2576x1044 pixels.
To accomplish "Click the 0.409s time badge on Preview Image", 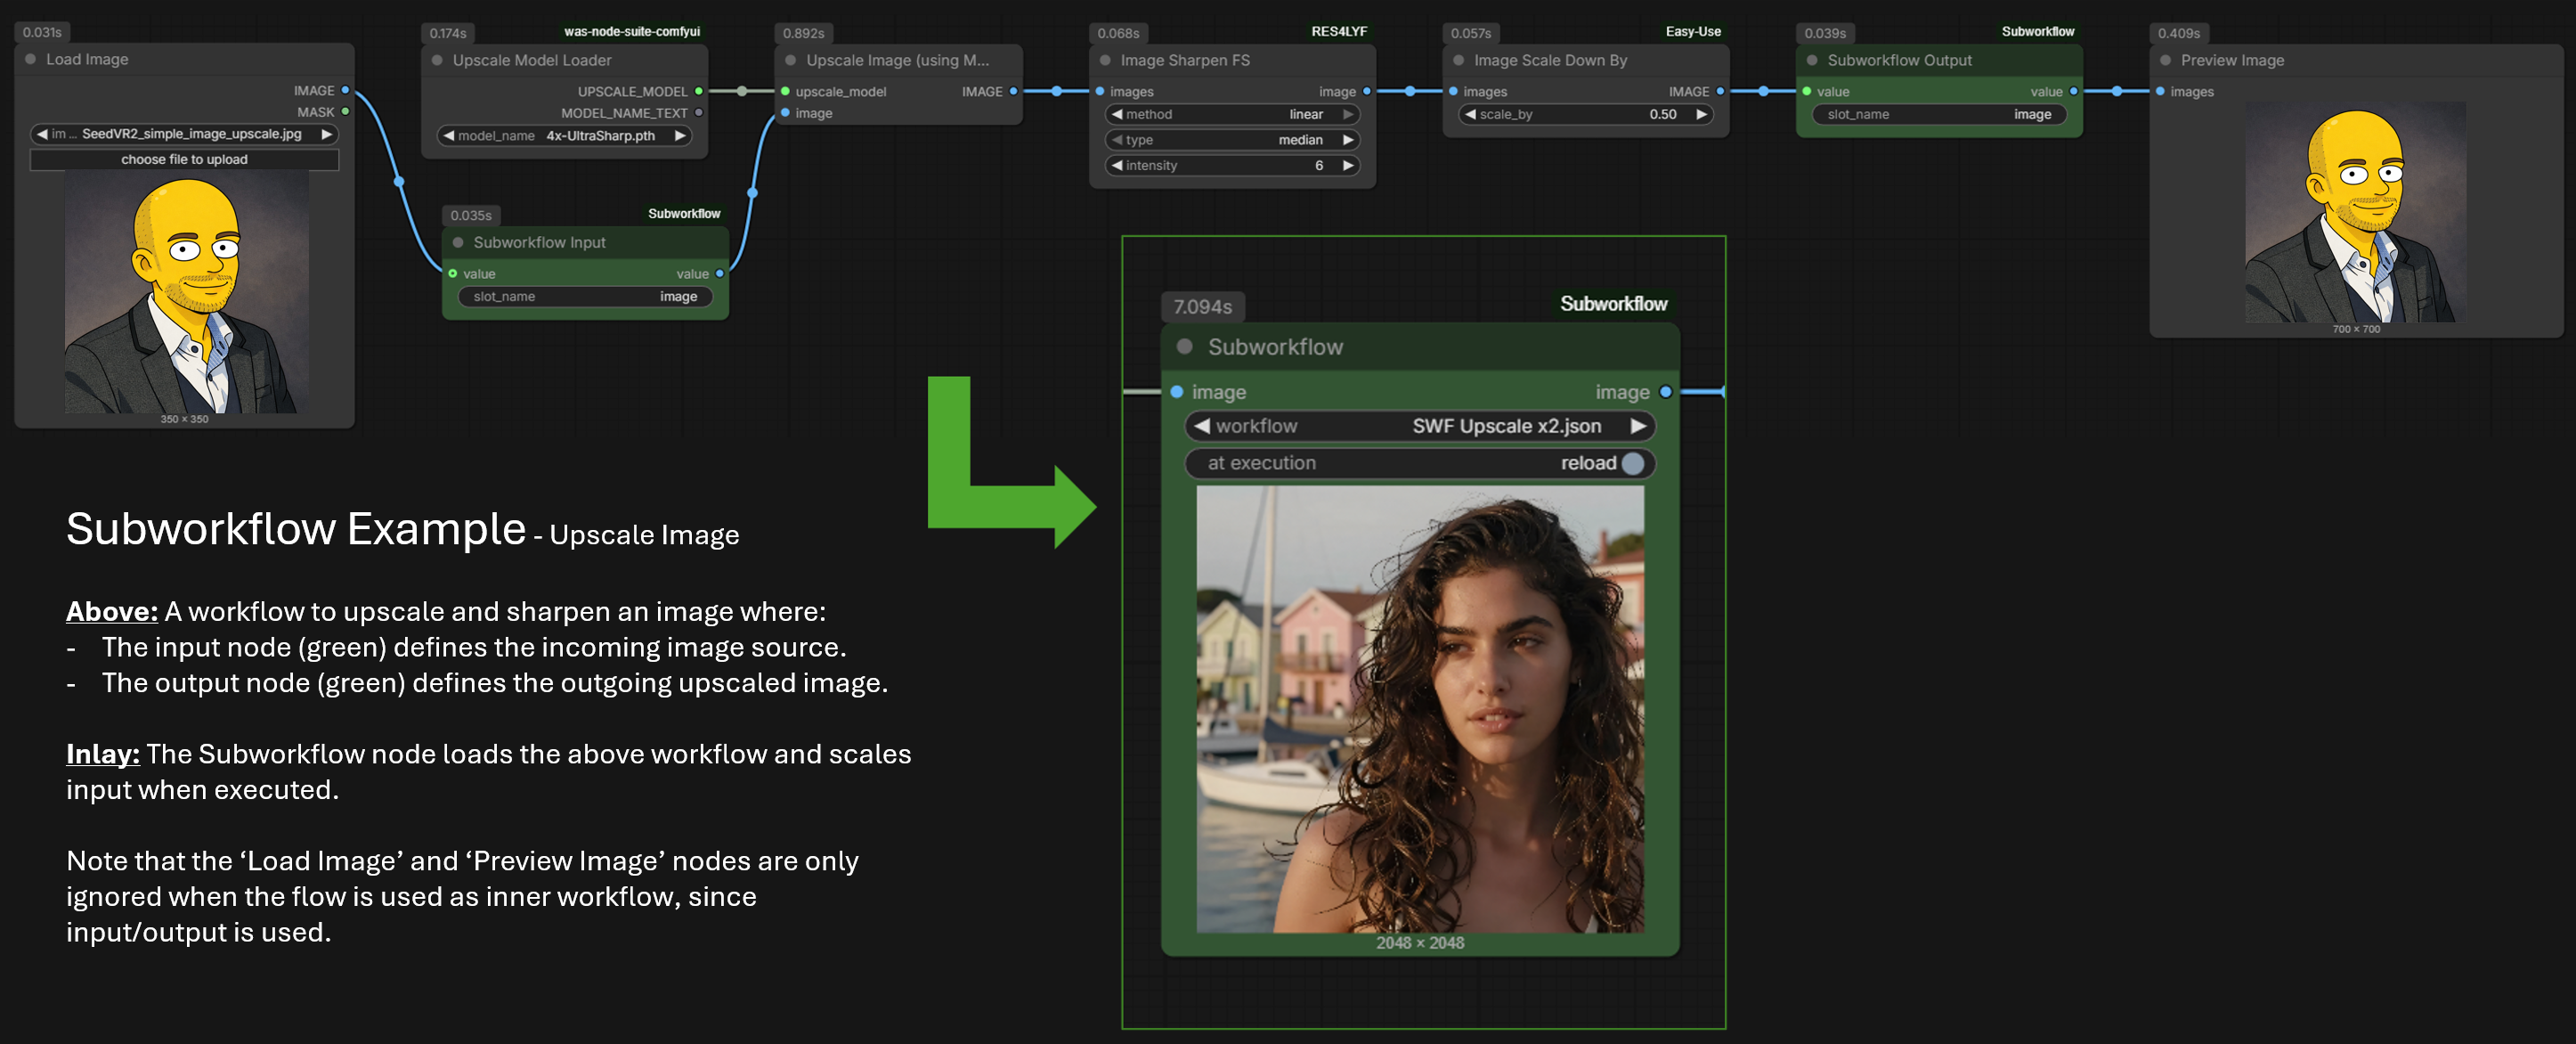I will click(2178, 33).
